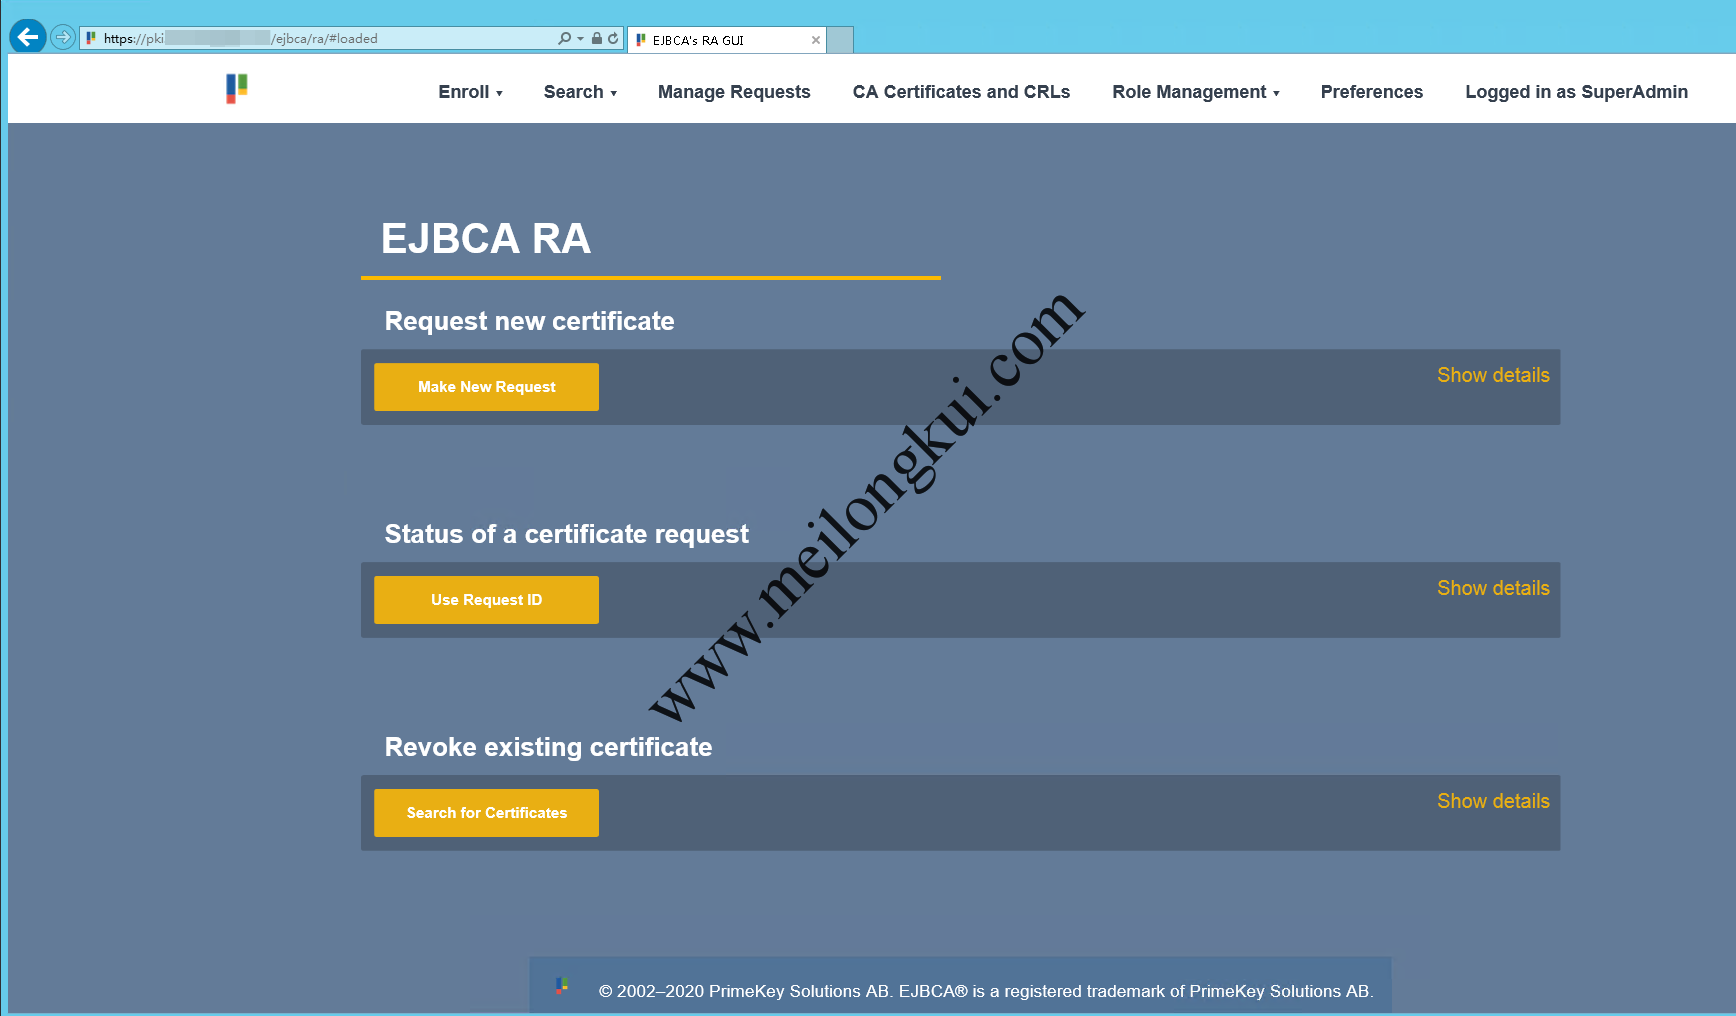This screenshot has width=1736, height=1016.
Task: Click the PrimeKey logo in footer
Action: tap(562, 986)
